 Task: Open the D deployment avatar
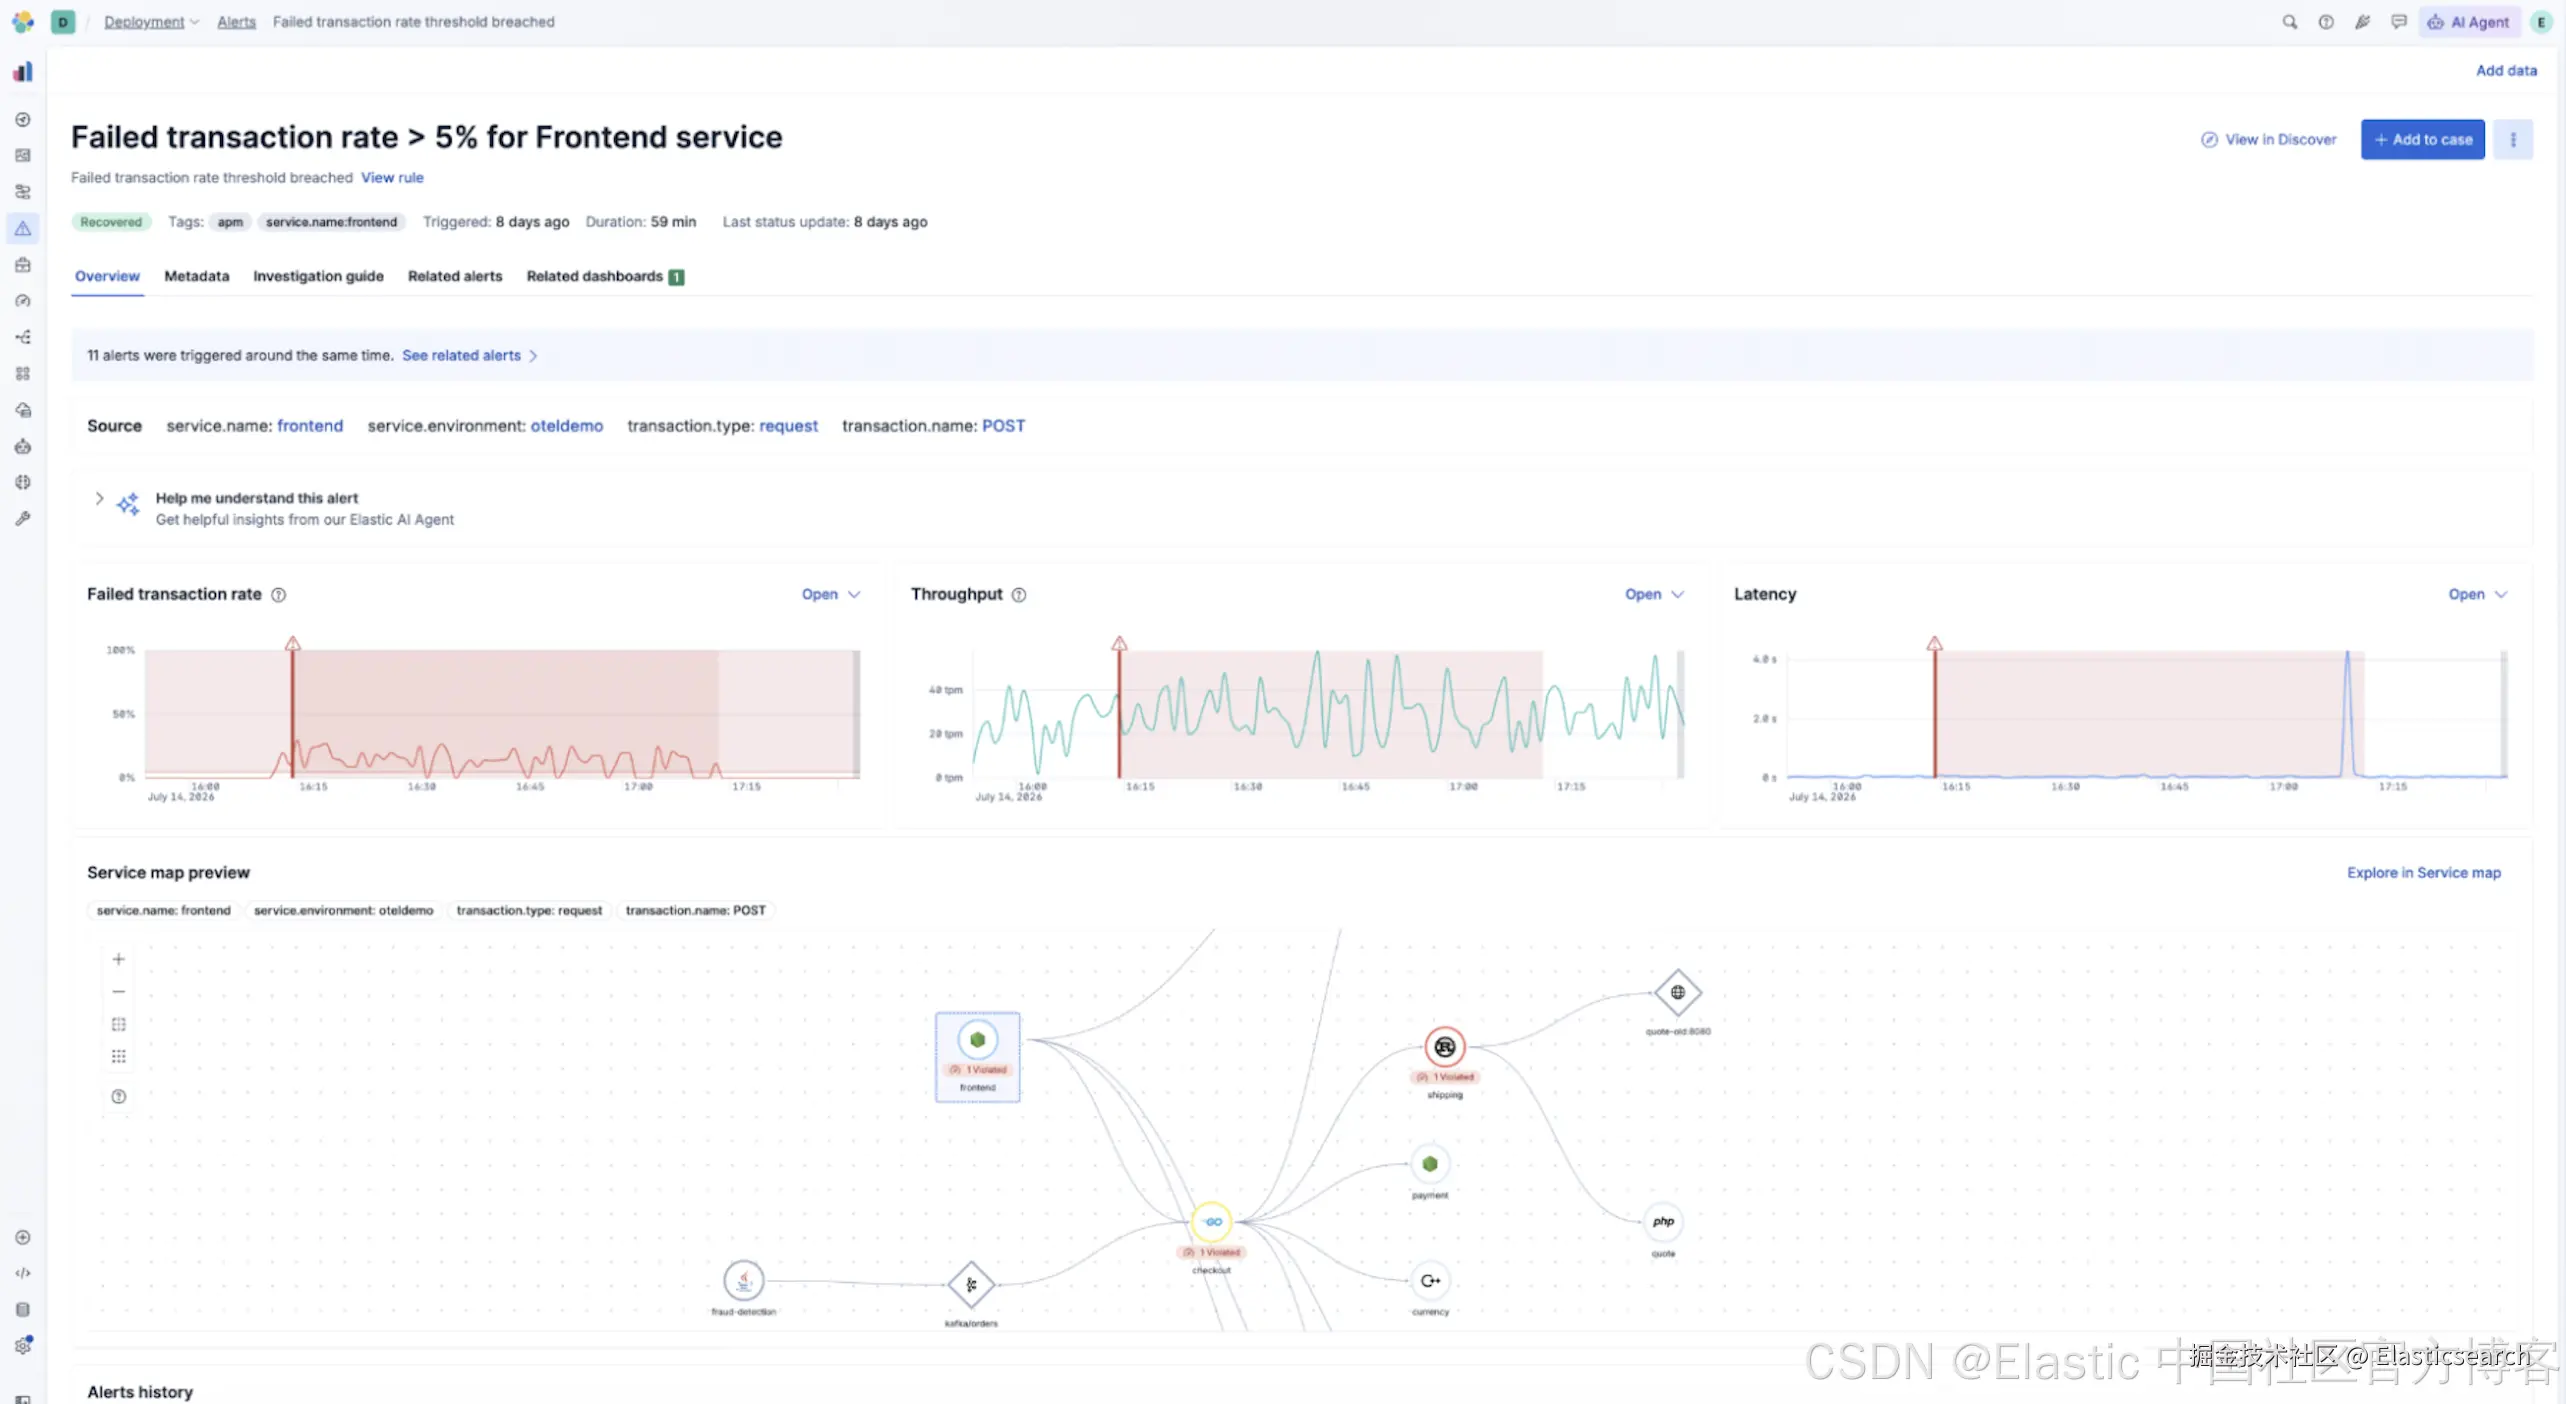tap(63, 21)
